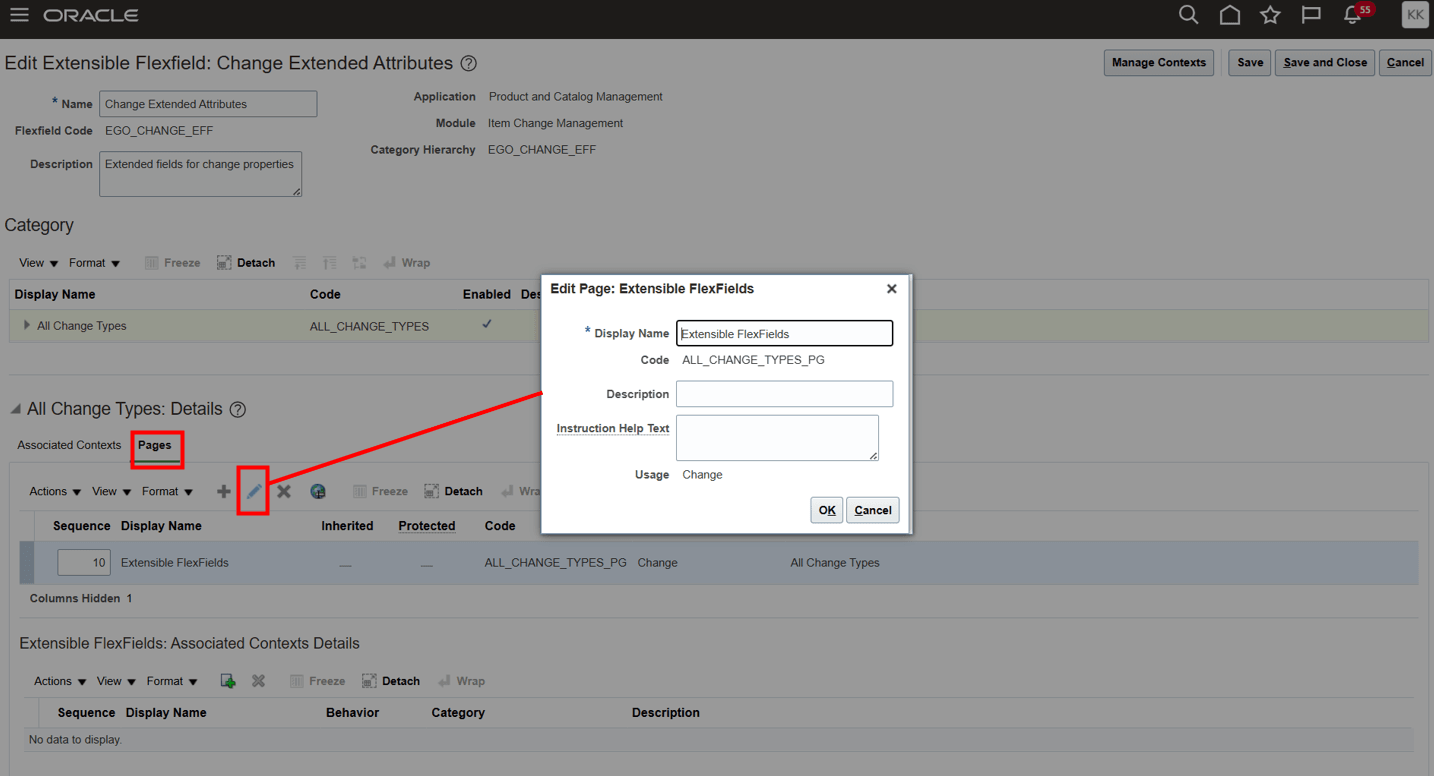Click the Sequence field showing 10

coord(84,562)
